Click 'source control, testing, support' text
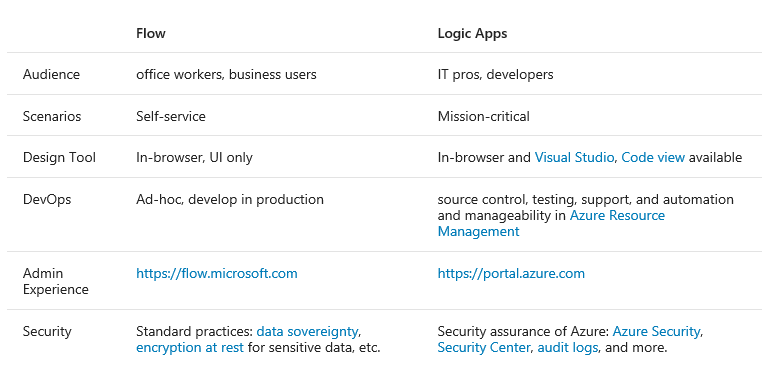 (535, 200)
